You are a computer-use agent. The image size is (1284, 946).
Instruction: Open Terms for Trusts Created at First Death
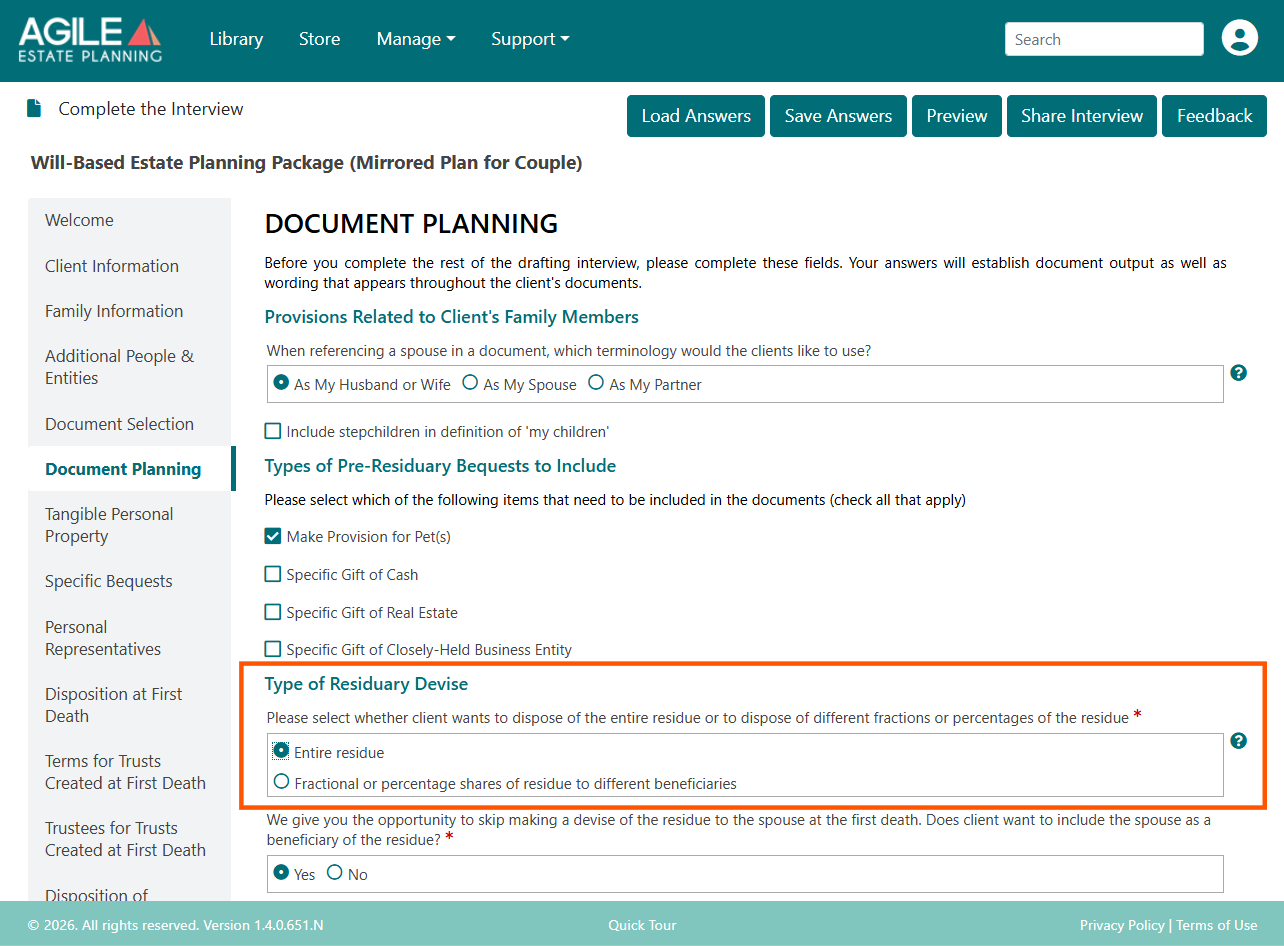129,772
